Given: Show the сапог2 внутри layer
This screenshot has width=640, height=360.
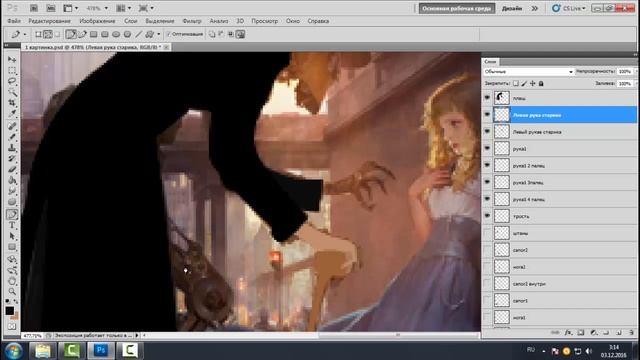Looking at the screenshot, I should click(487, 283).
